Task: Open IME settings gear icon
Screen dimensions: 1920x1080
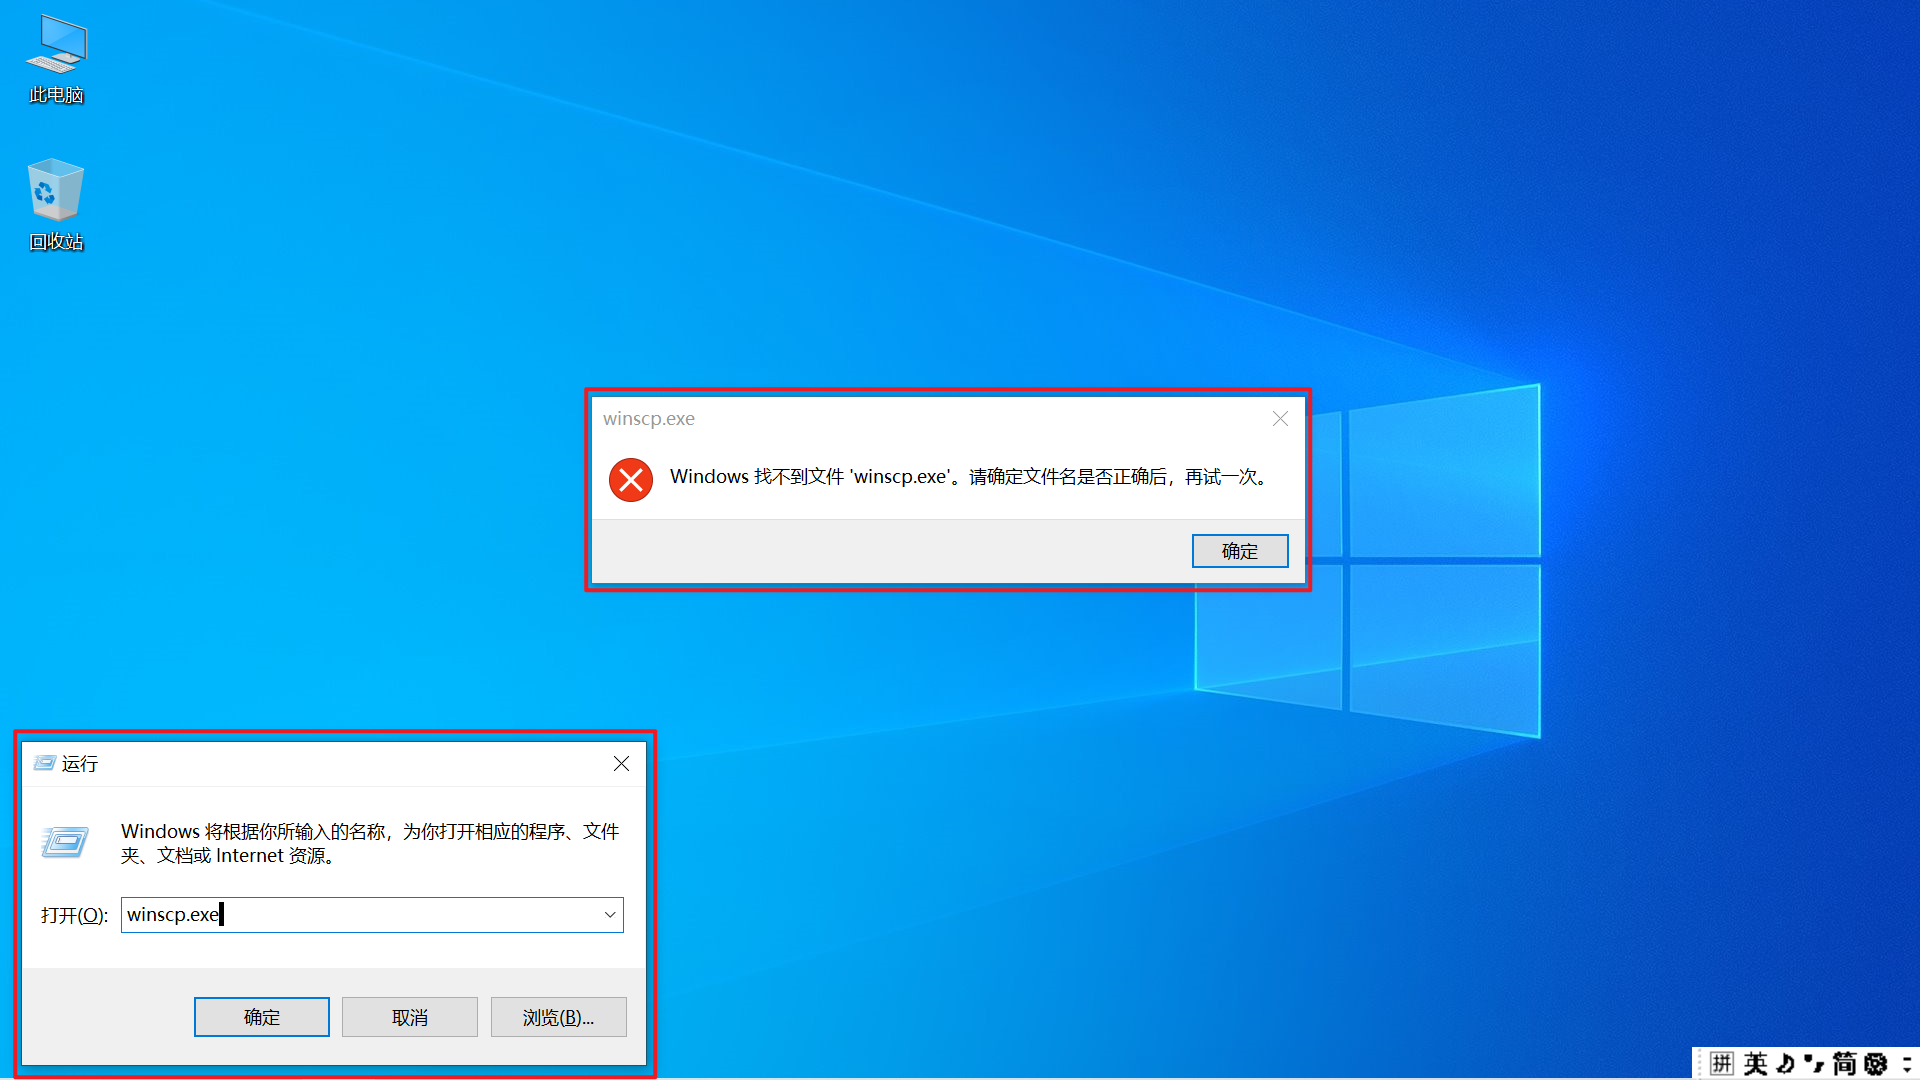Action: click(x=1876, y=1063)
